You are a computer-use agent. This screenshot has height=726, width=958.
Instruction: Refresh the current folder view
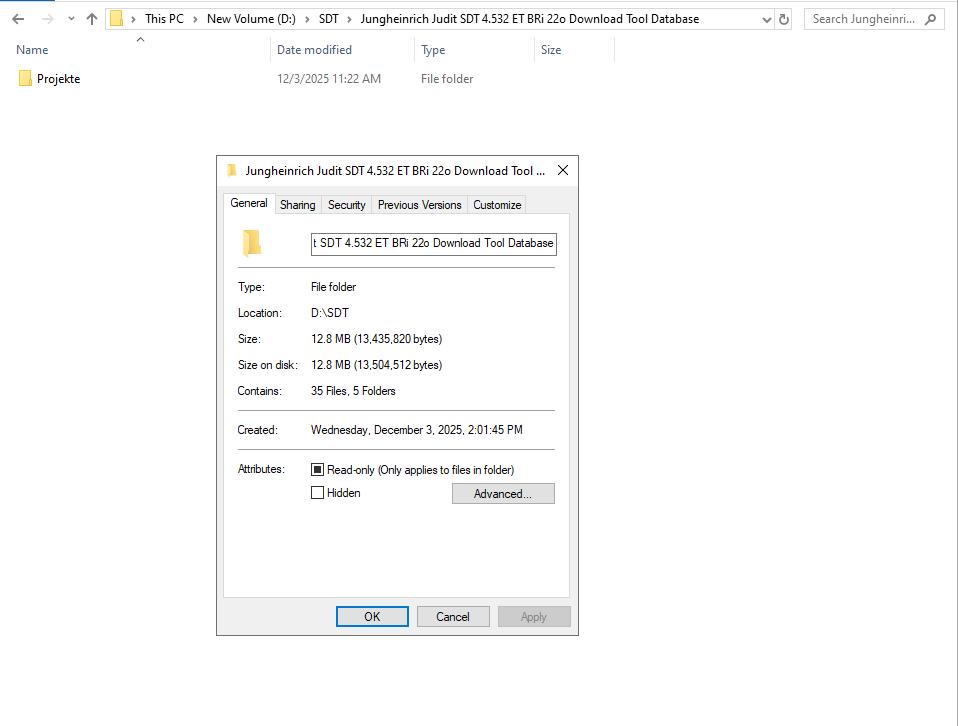pyautogui.click(x=784, y=20)
